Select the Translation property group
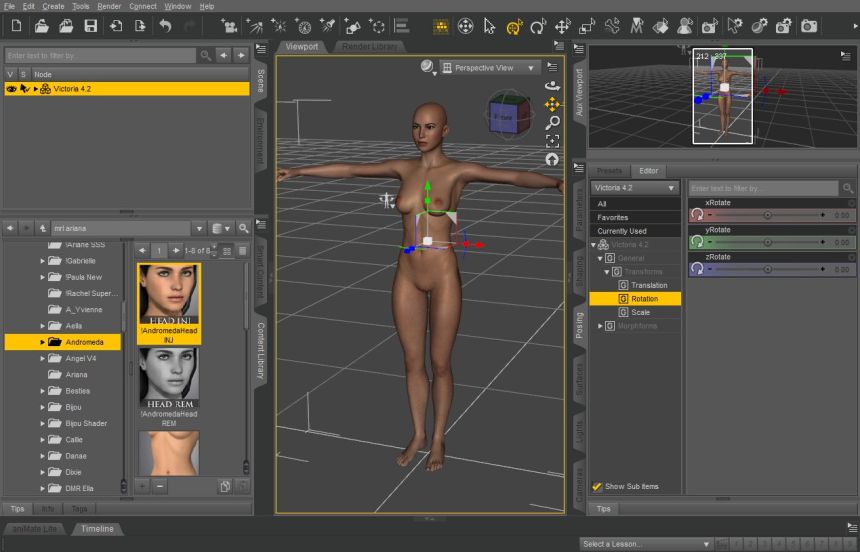 pos(649,285)
